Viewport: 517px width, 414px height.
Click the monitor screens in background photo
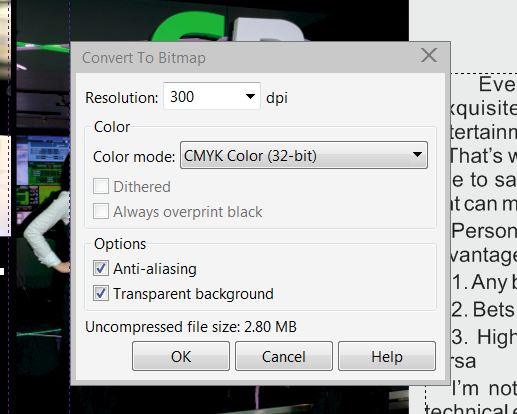click(43, 173)
